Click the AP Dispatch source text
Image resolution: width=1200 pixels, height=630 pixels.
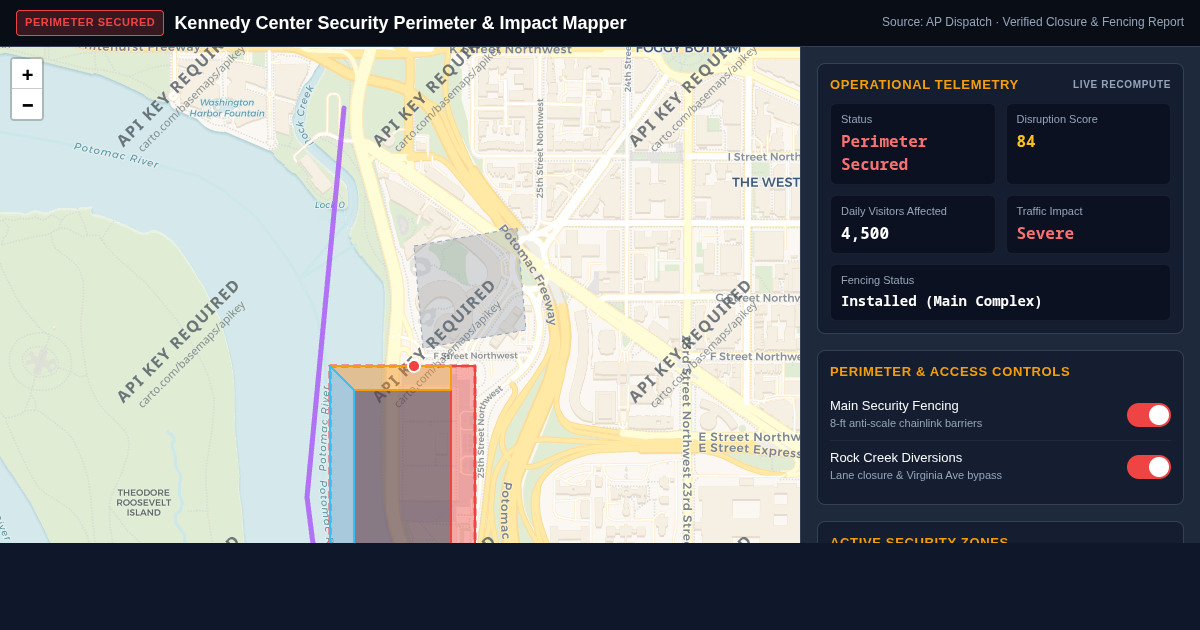click(1033, 22)
